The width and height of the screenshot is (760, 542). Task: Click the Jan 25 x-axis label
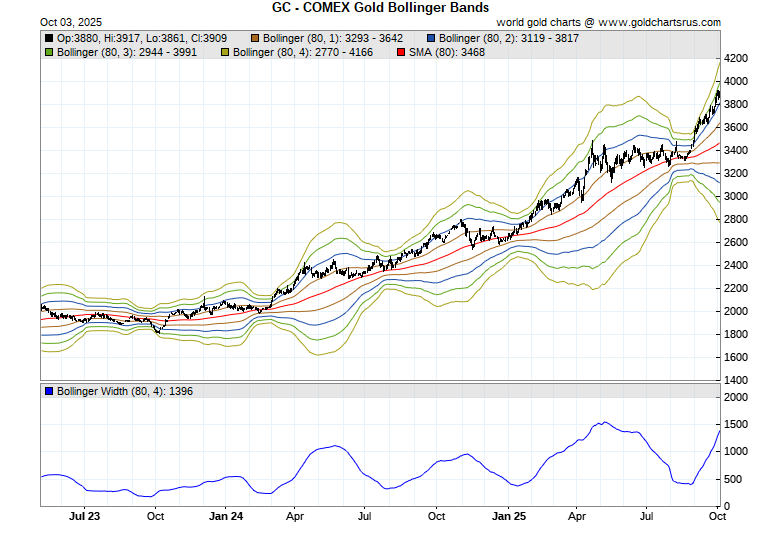pyautogui.click(x=510, y=517)
